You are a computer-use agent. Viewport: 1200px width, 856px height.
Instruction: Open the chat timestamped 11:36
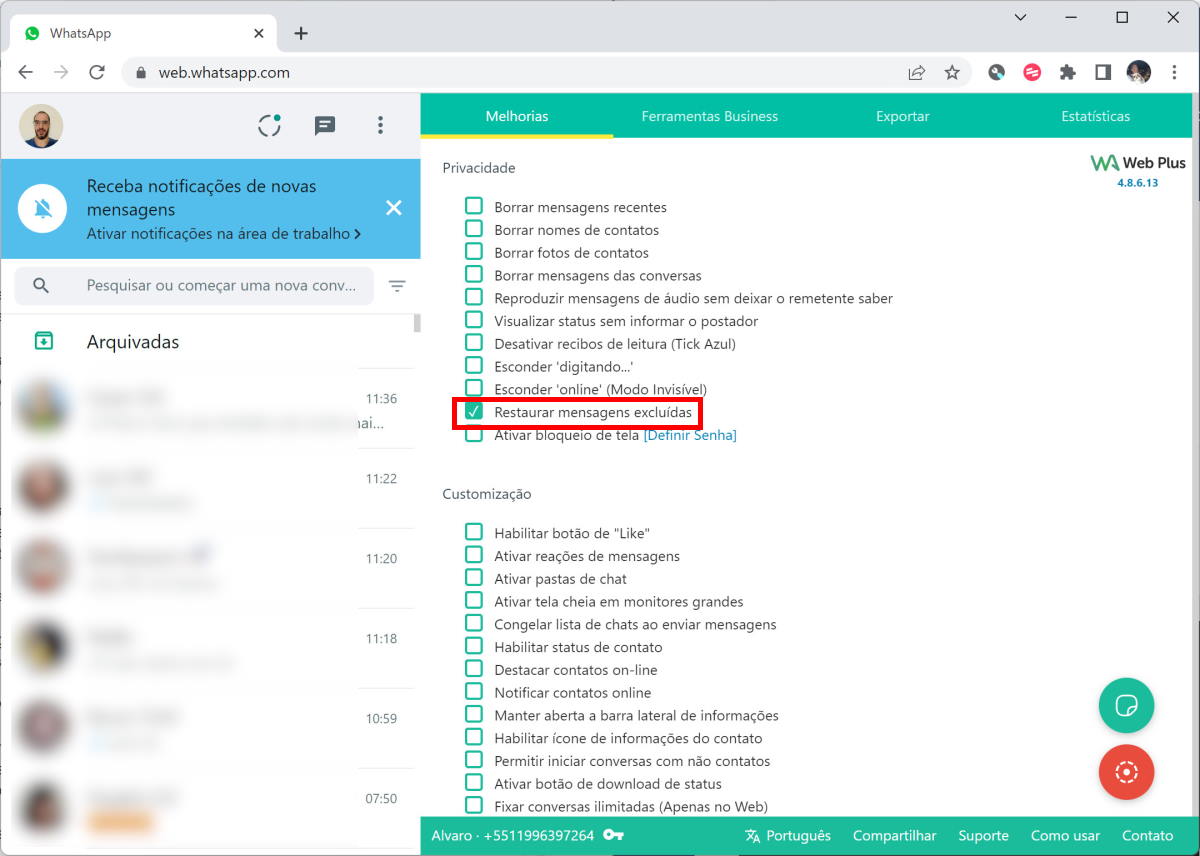pyautogui.click(x=207, y=408)
